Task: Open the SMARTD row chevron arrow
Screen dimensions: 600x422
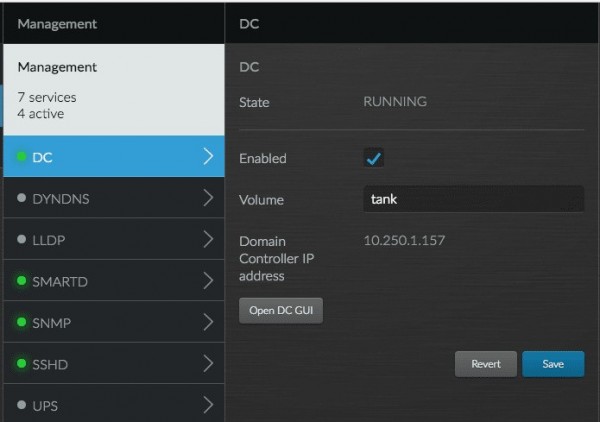Action: pos(208,281)
